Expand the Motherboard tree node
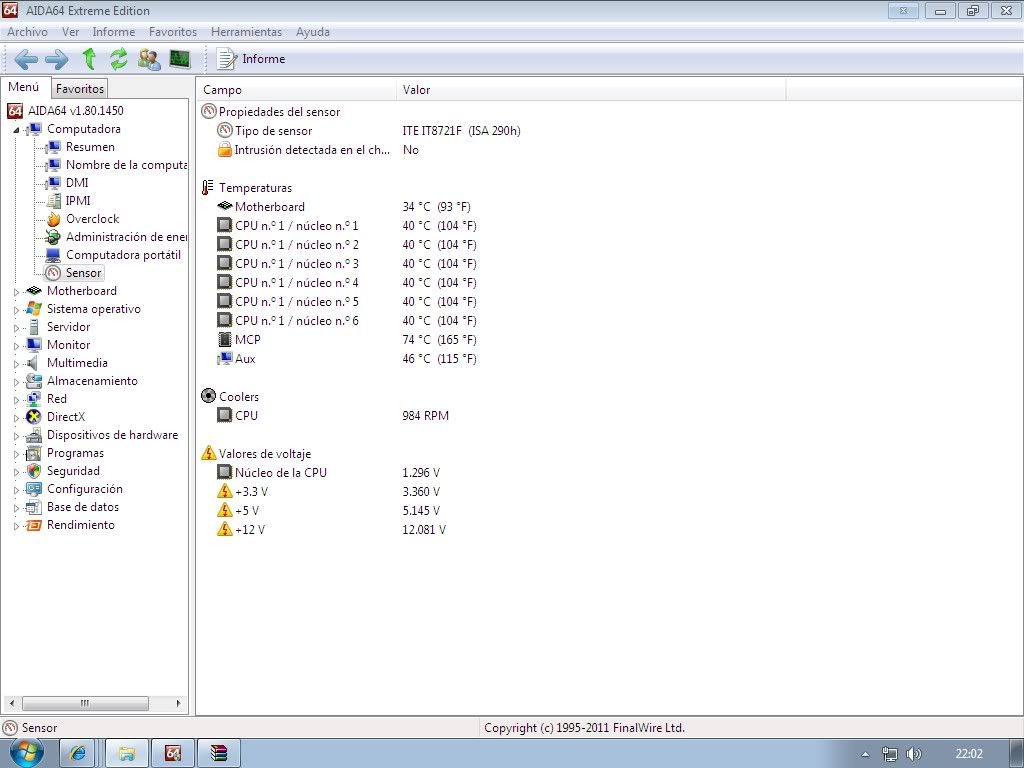 pyautogui.click(x=16, y=292)
